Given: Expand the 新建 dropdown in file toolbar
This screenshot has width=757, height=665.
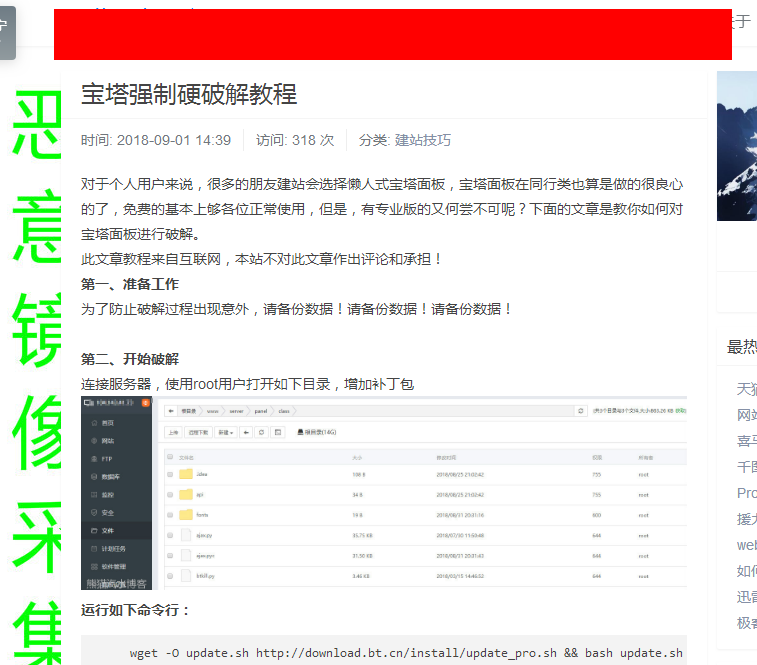Looking at the screenshot, I should click(225, 432).
